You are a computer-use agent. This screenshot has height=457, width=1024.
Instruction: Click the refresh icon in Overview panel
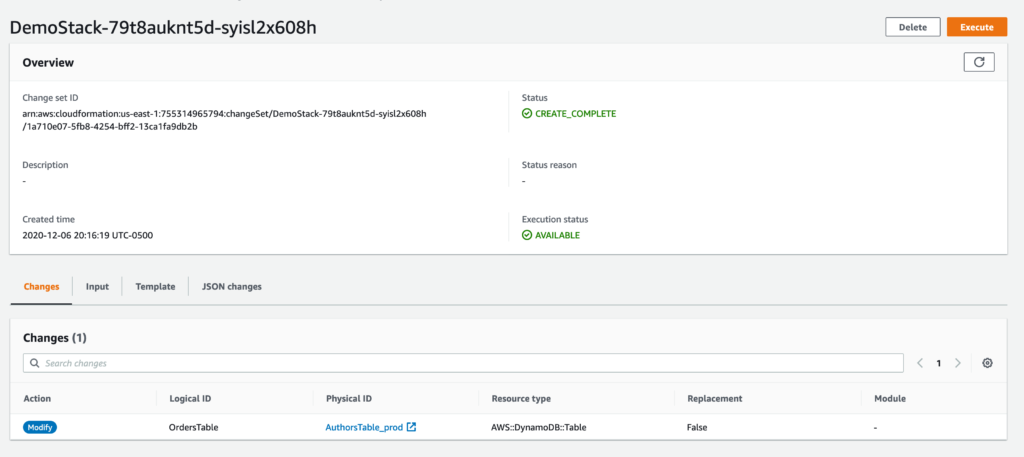click(979, 62)
